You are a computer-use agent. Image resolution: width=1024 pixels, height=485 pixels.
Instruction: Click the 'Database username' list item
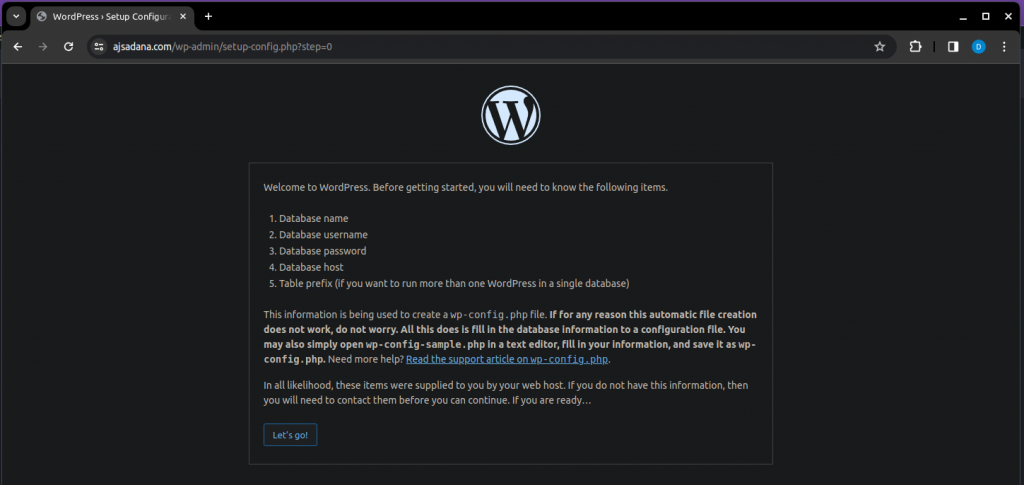point(323,234)
